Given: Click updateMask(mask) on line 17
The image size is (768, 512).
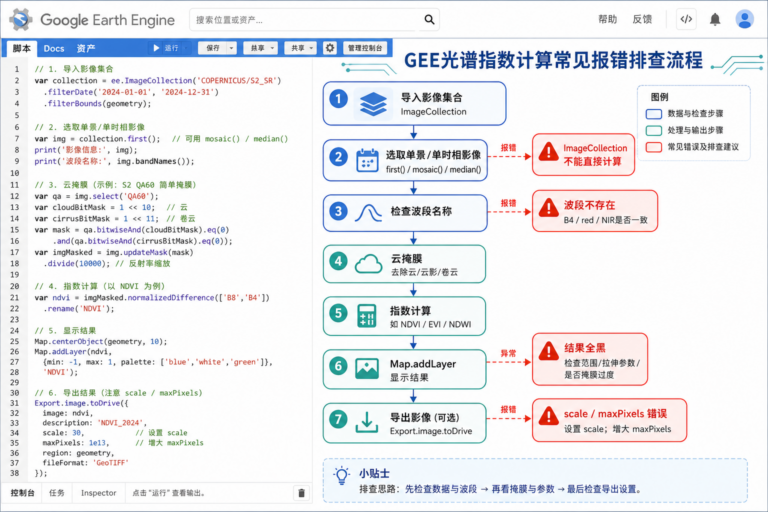Looking at the screenshot, I should point(158,252).
